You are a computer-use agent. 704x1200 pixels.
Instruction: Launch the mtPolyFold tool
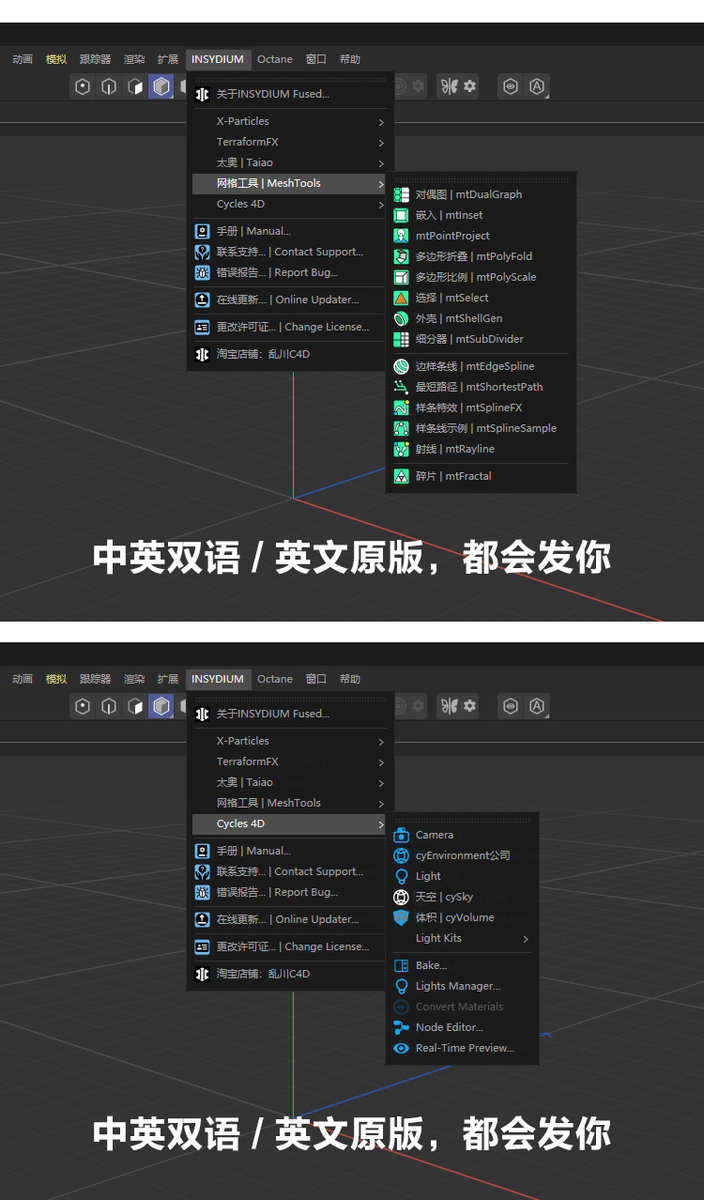click(481, 256)
